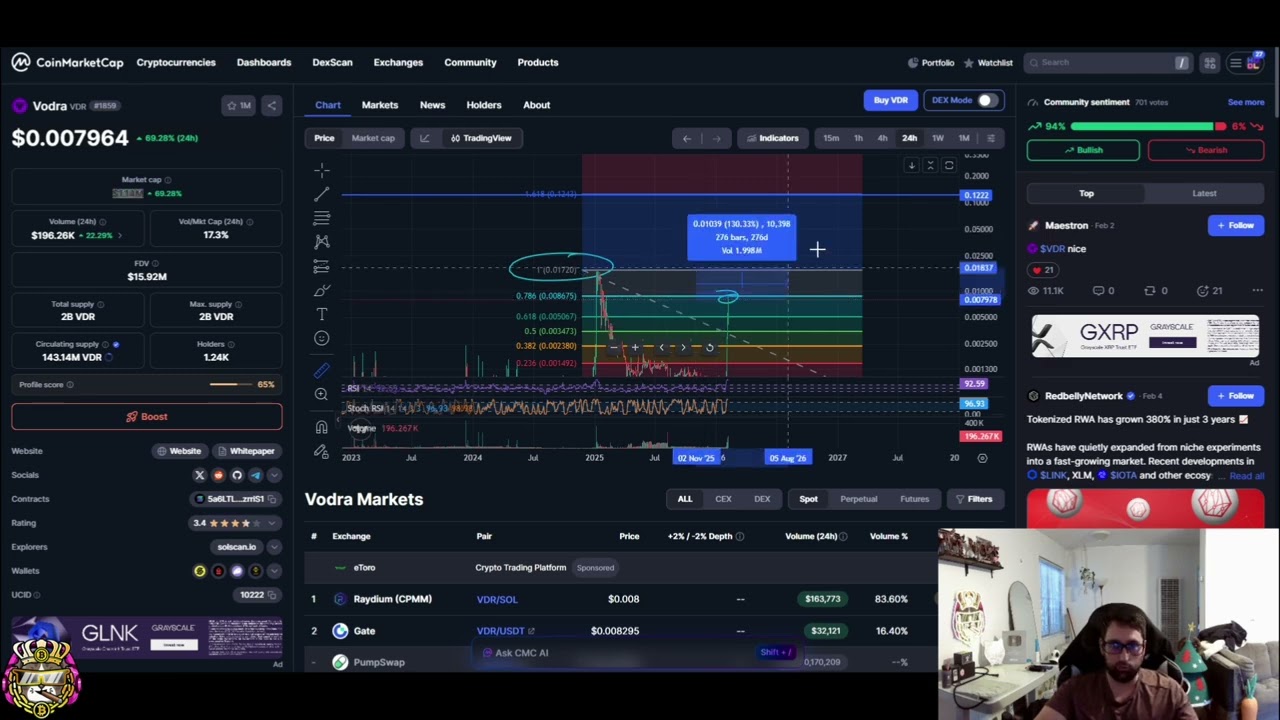Set chart interval to 4h

pyautogui.click(x=882, y=138)
